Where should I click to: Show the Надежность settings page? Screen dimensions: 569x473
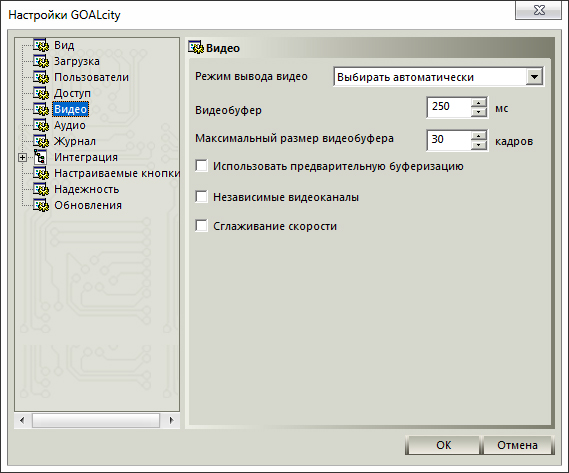87,189
